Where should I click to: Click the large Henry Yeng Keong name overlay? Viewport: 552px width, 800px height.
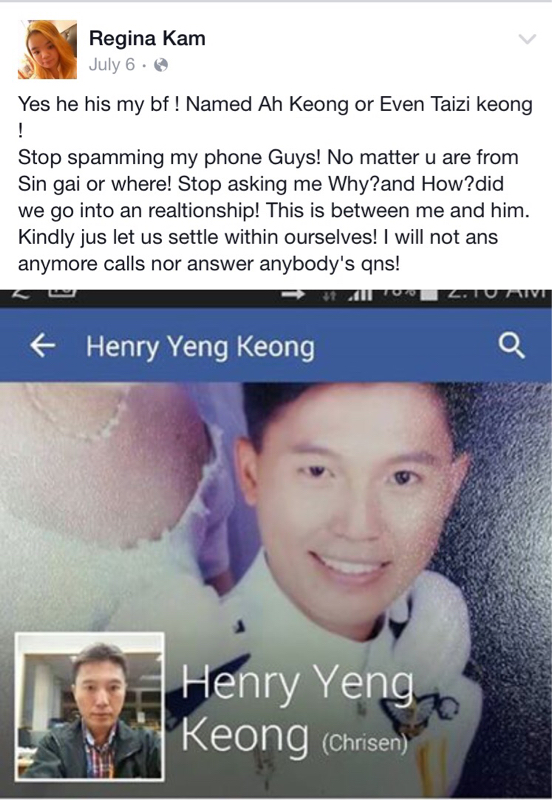point(297,708)
